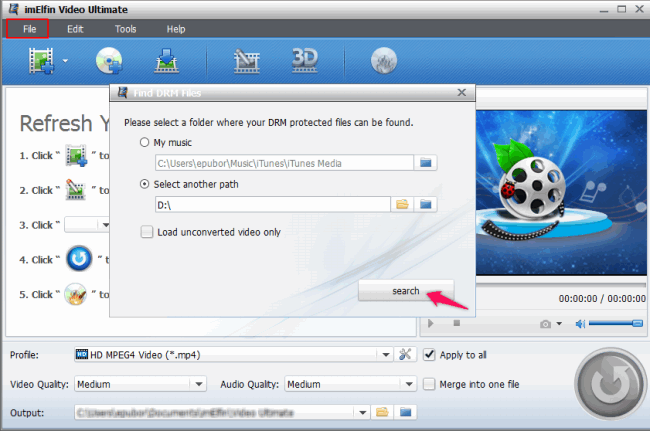This screenshot has height=431, width=650.
Task: Open profile settings scissors-wrench icon
Action: coord(405,354)
